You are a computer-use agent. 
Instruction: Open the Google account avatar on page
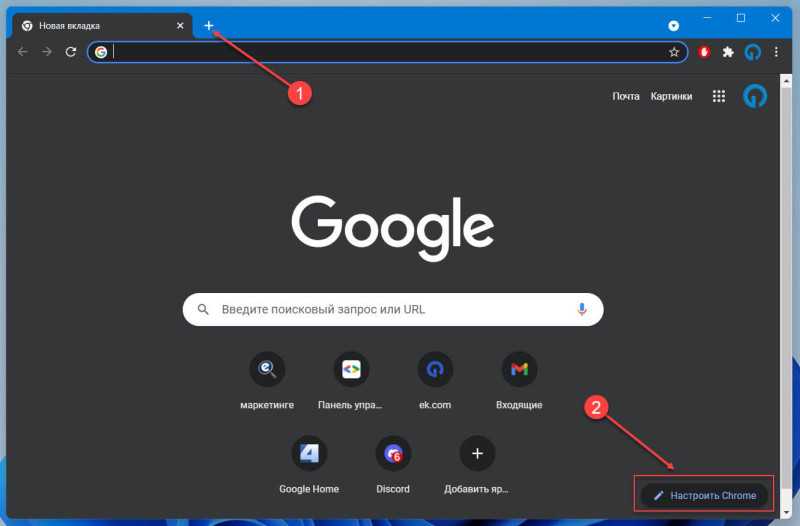click(x=755, y=96)
